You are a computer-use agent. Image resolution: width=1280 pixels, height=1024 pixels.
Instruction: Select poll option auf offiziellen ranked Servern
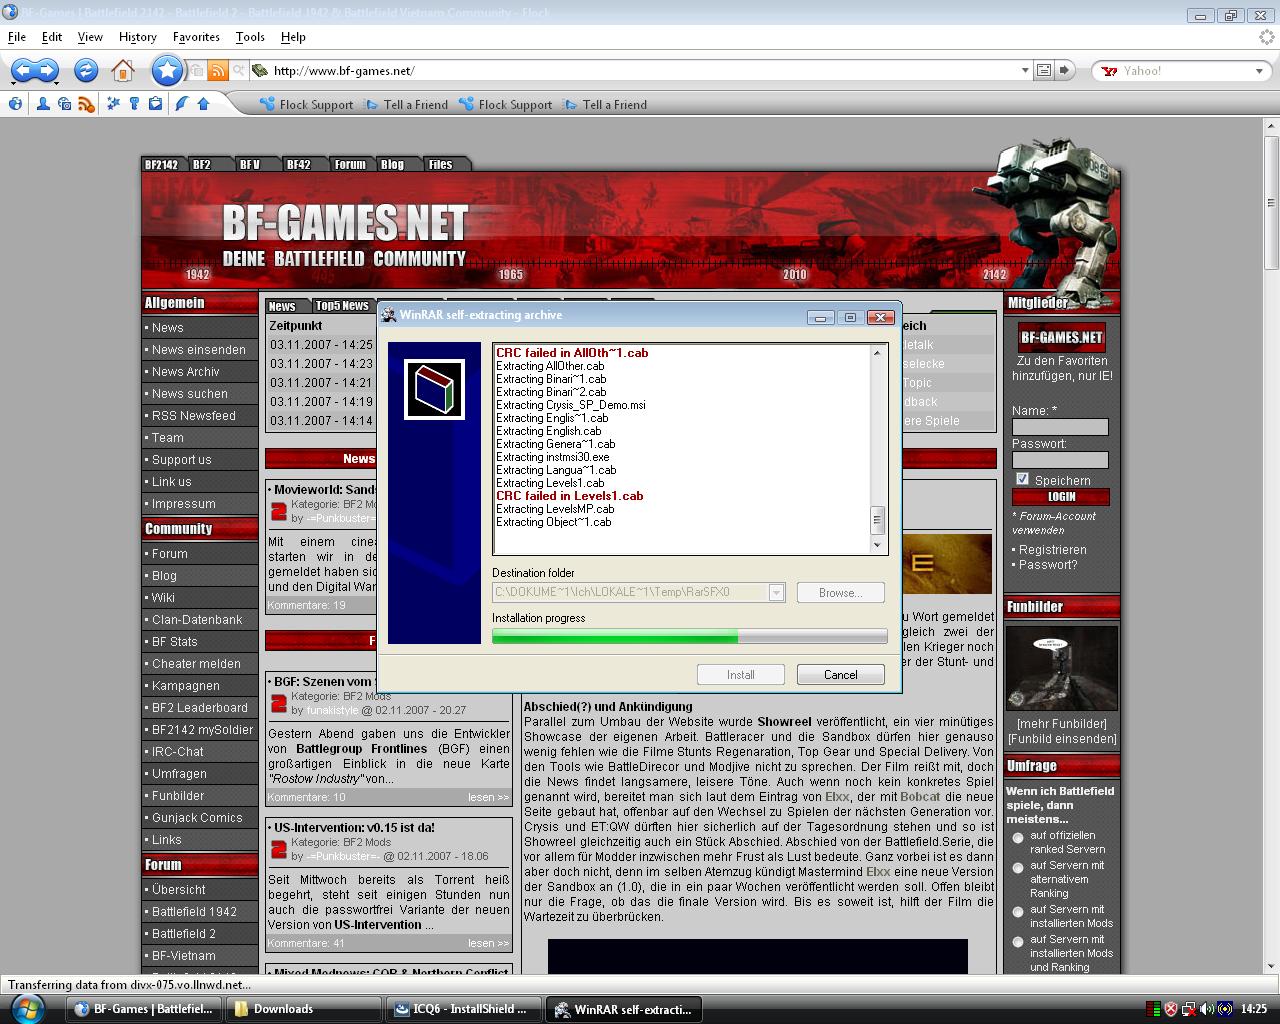click(x=1018, y=838)
